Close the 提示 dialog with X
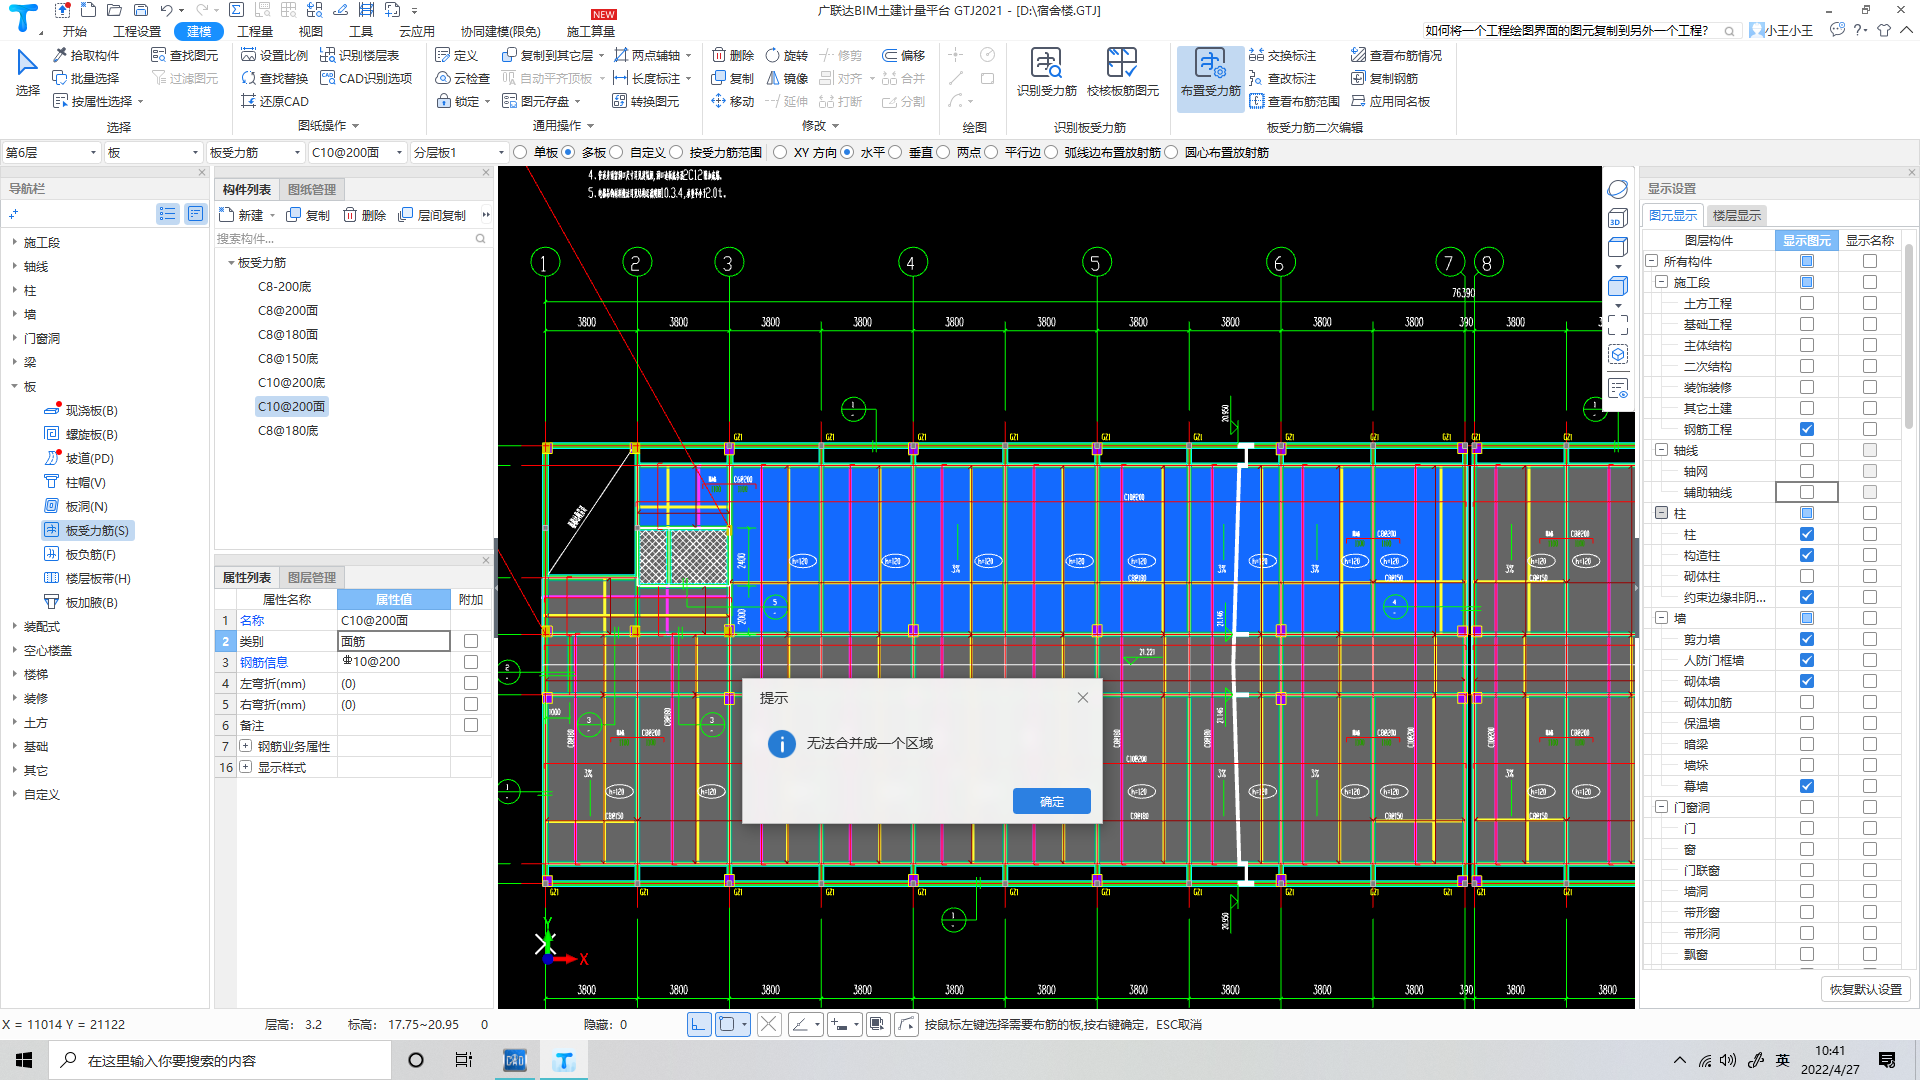This screenshot has width=1920, height=1080. [x=1082, y=697]
